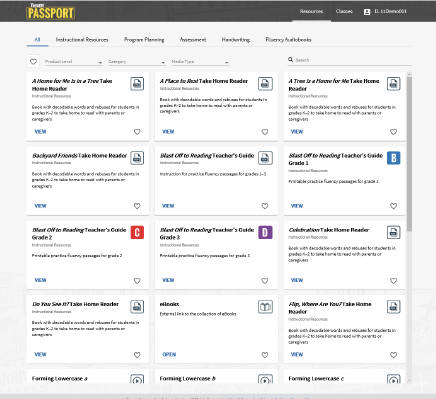View Blast Off Teacher's Guide Grade 3
436x399 pixels.
click(x=168, y=280)
